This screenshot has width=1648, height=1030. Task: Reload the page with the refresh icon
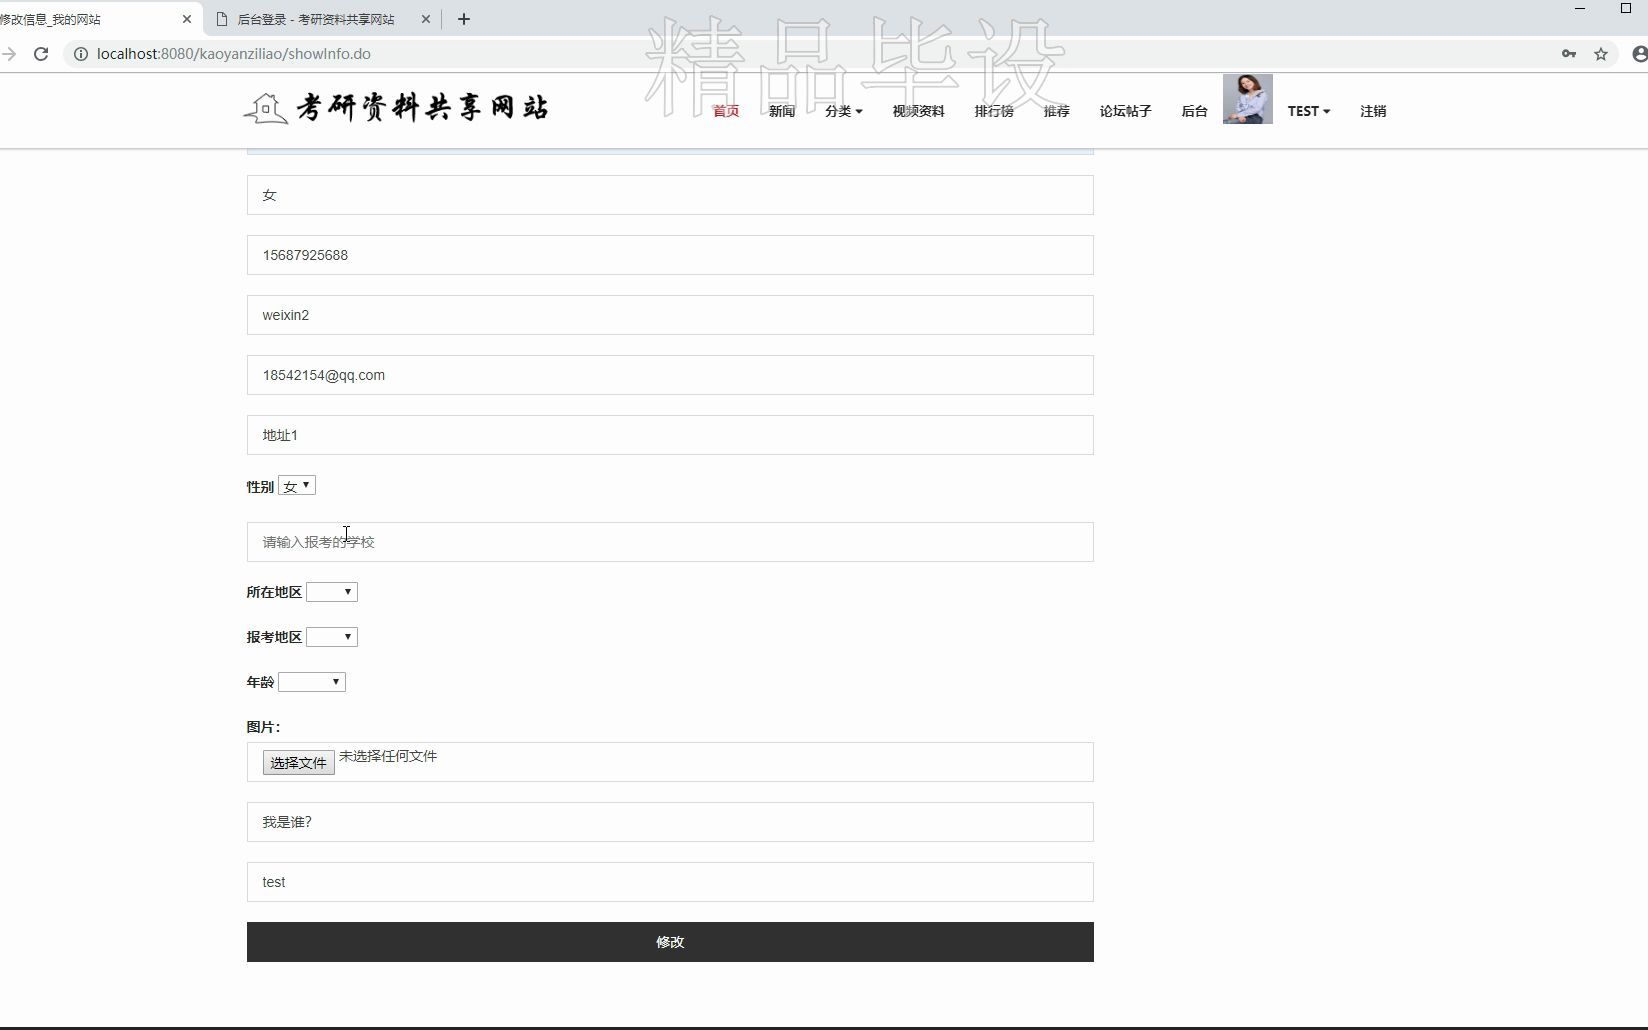tap(41, 54)
